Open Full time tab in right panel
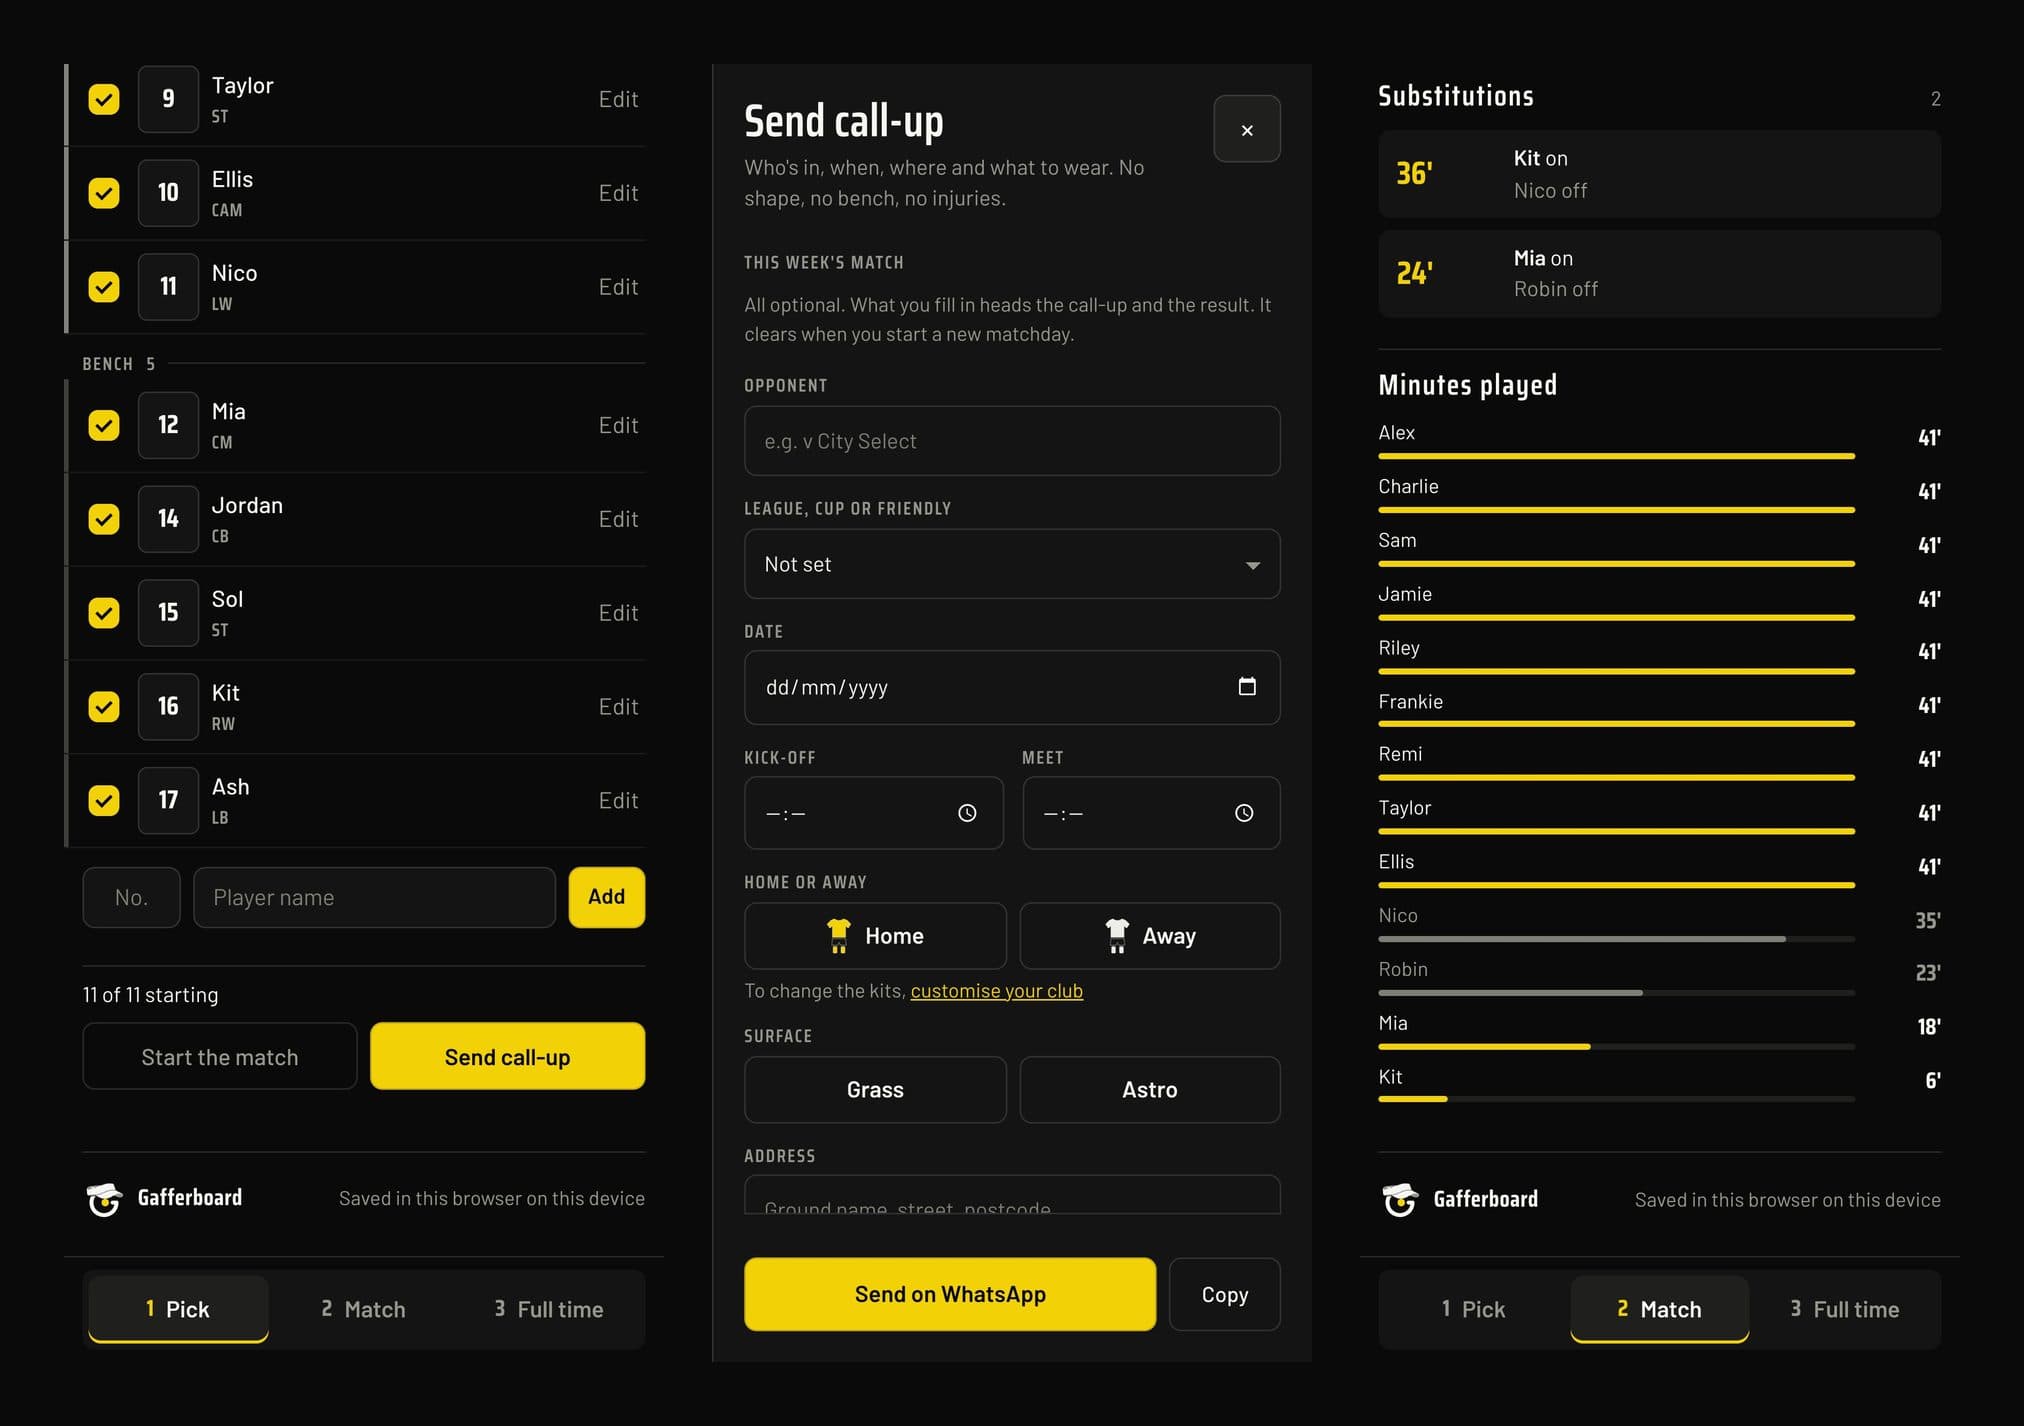The image size is (2024, 1426). (1845, 1309)
